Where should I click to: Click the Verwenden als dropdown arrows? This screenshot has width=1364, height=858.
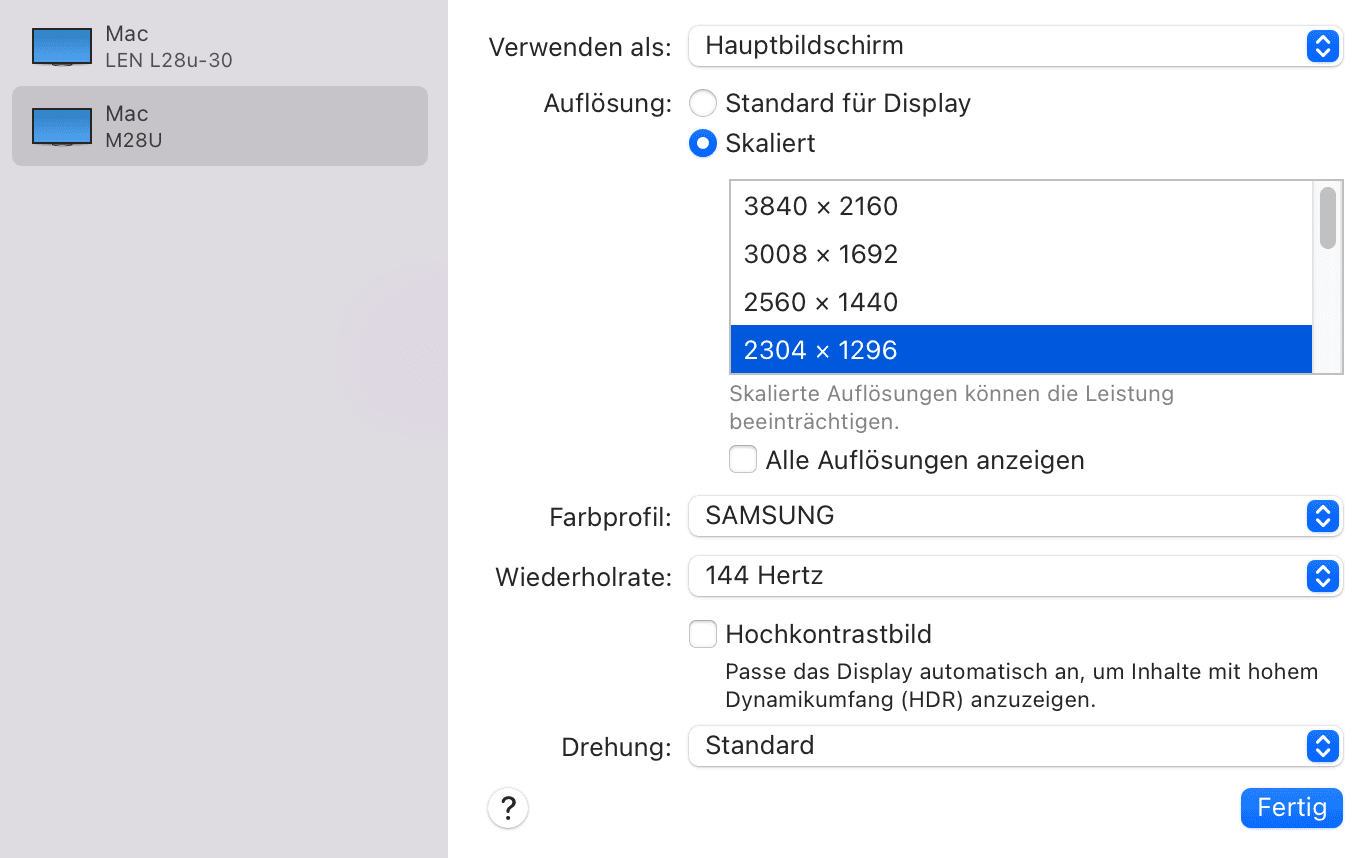[1322, 46]
